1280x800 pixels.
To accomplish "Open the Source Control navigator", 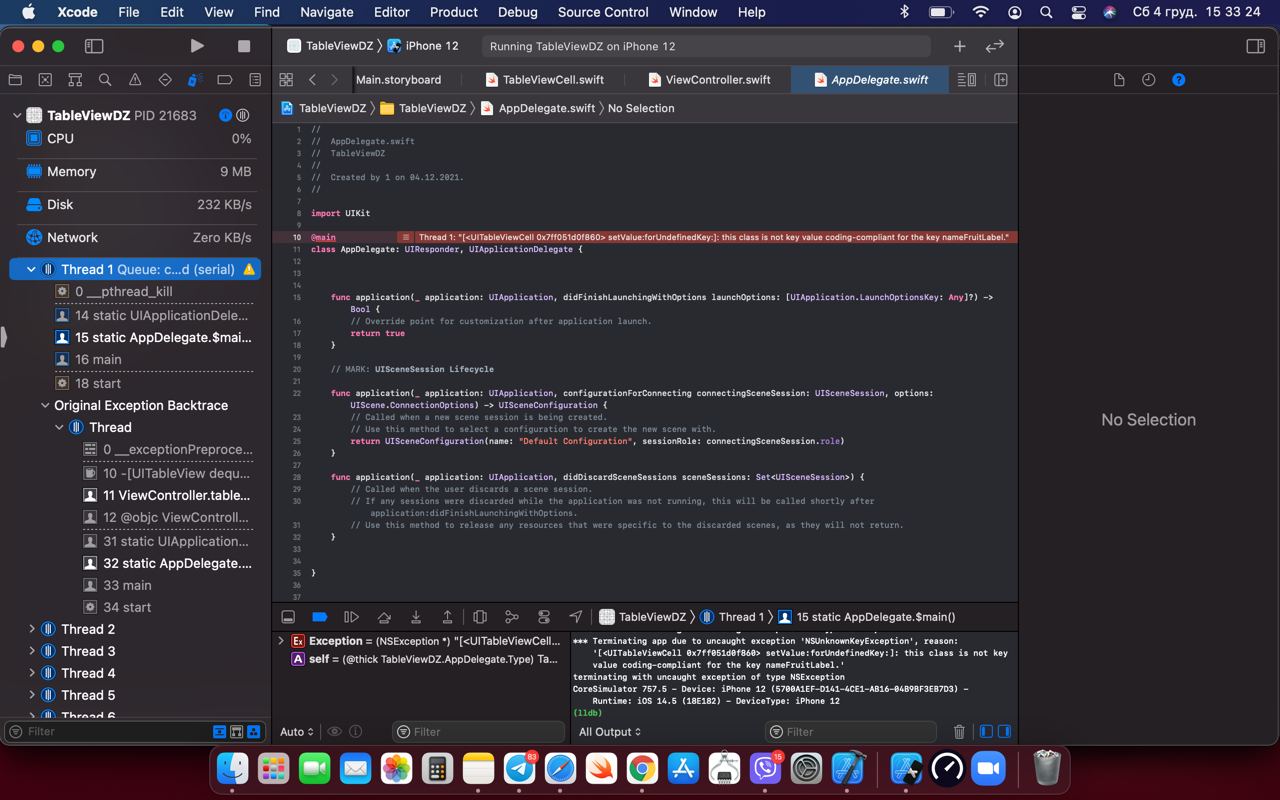I will click(x=45, y=80).
